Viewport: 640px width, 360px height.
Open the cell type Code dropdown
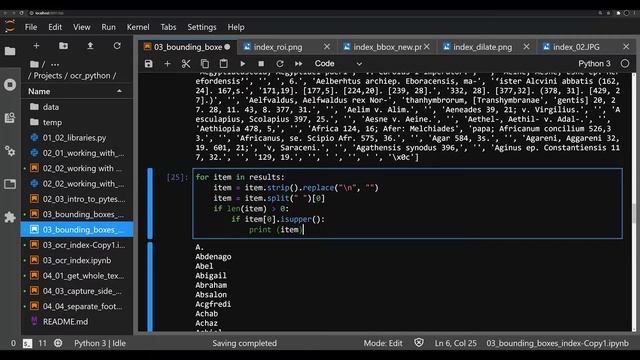tap(338, 64)
